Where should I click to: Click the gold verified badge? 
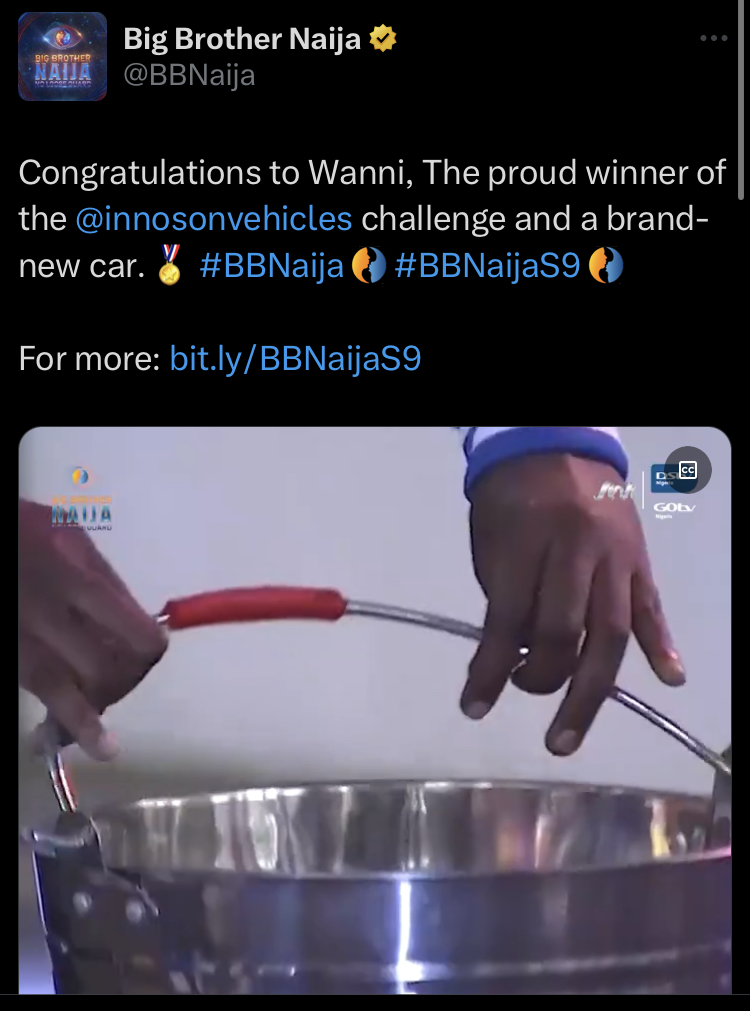pos(382,38)
